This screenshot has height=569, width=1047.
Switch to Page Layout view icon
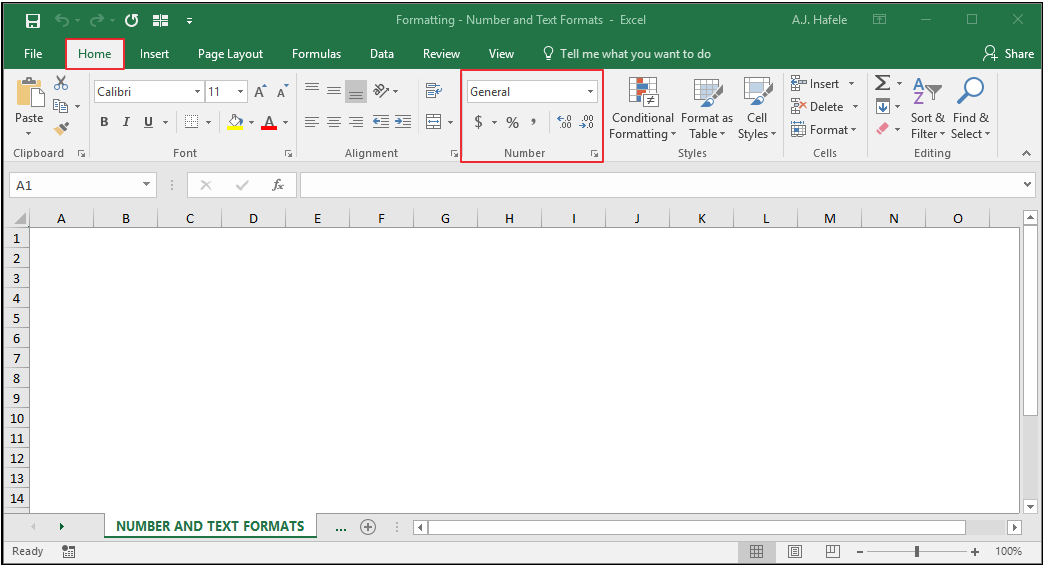(795, 551)
